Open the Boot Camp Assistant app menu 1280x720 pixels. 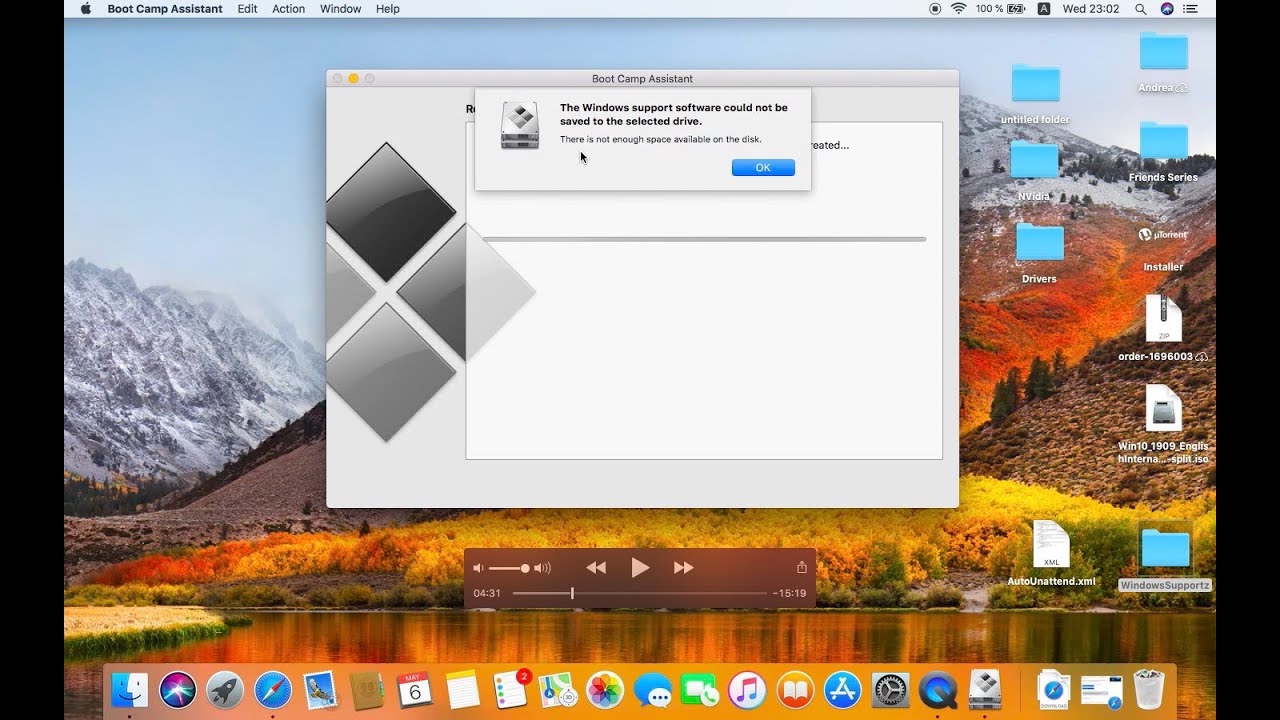tap(165, 9)
